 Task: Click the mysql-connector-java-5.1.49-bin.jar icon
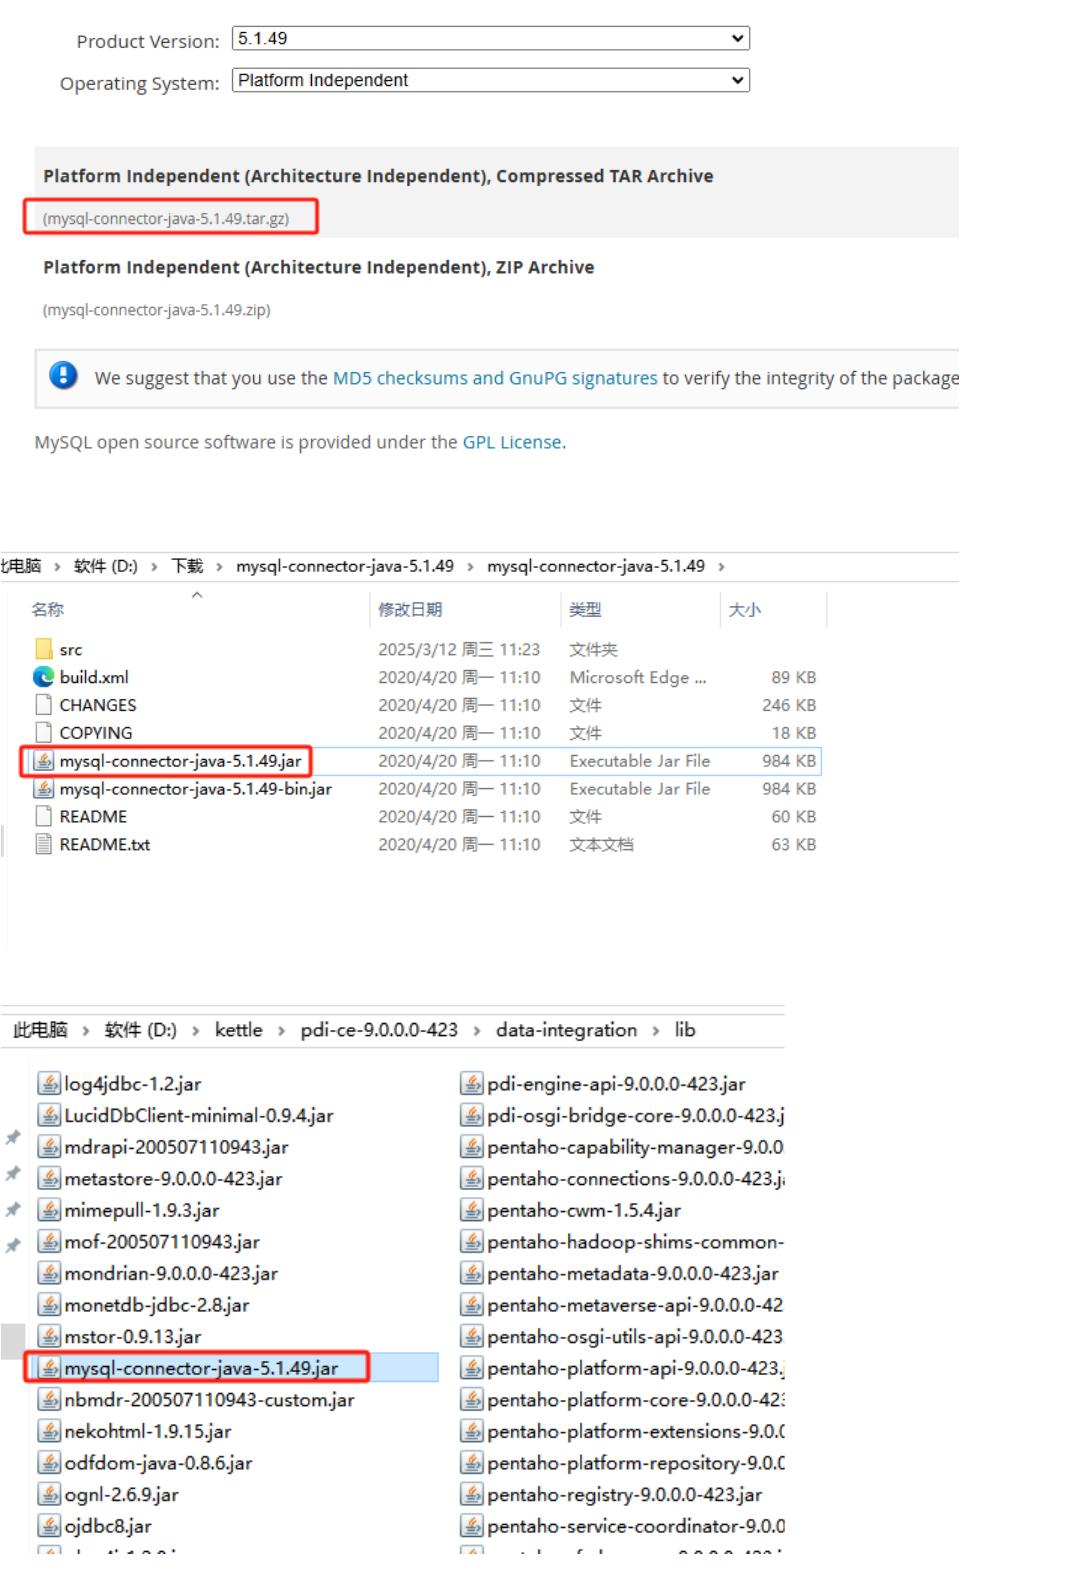tap(43, 789)
